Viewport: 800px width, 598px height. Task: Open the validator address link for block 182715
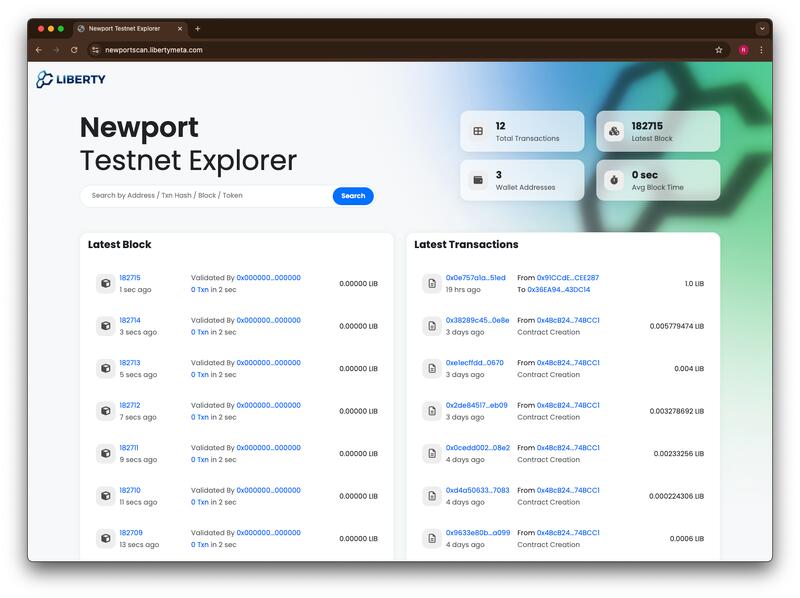point(268,278)
